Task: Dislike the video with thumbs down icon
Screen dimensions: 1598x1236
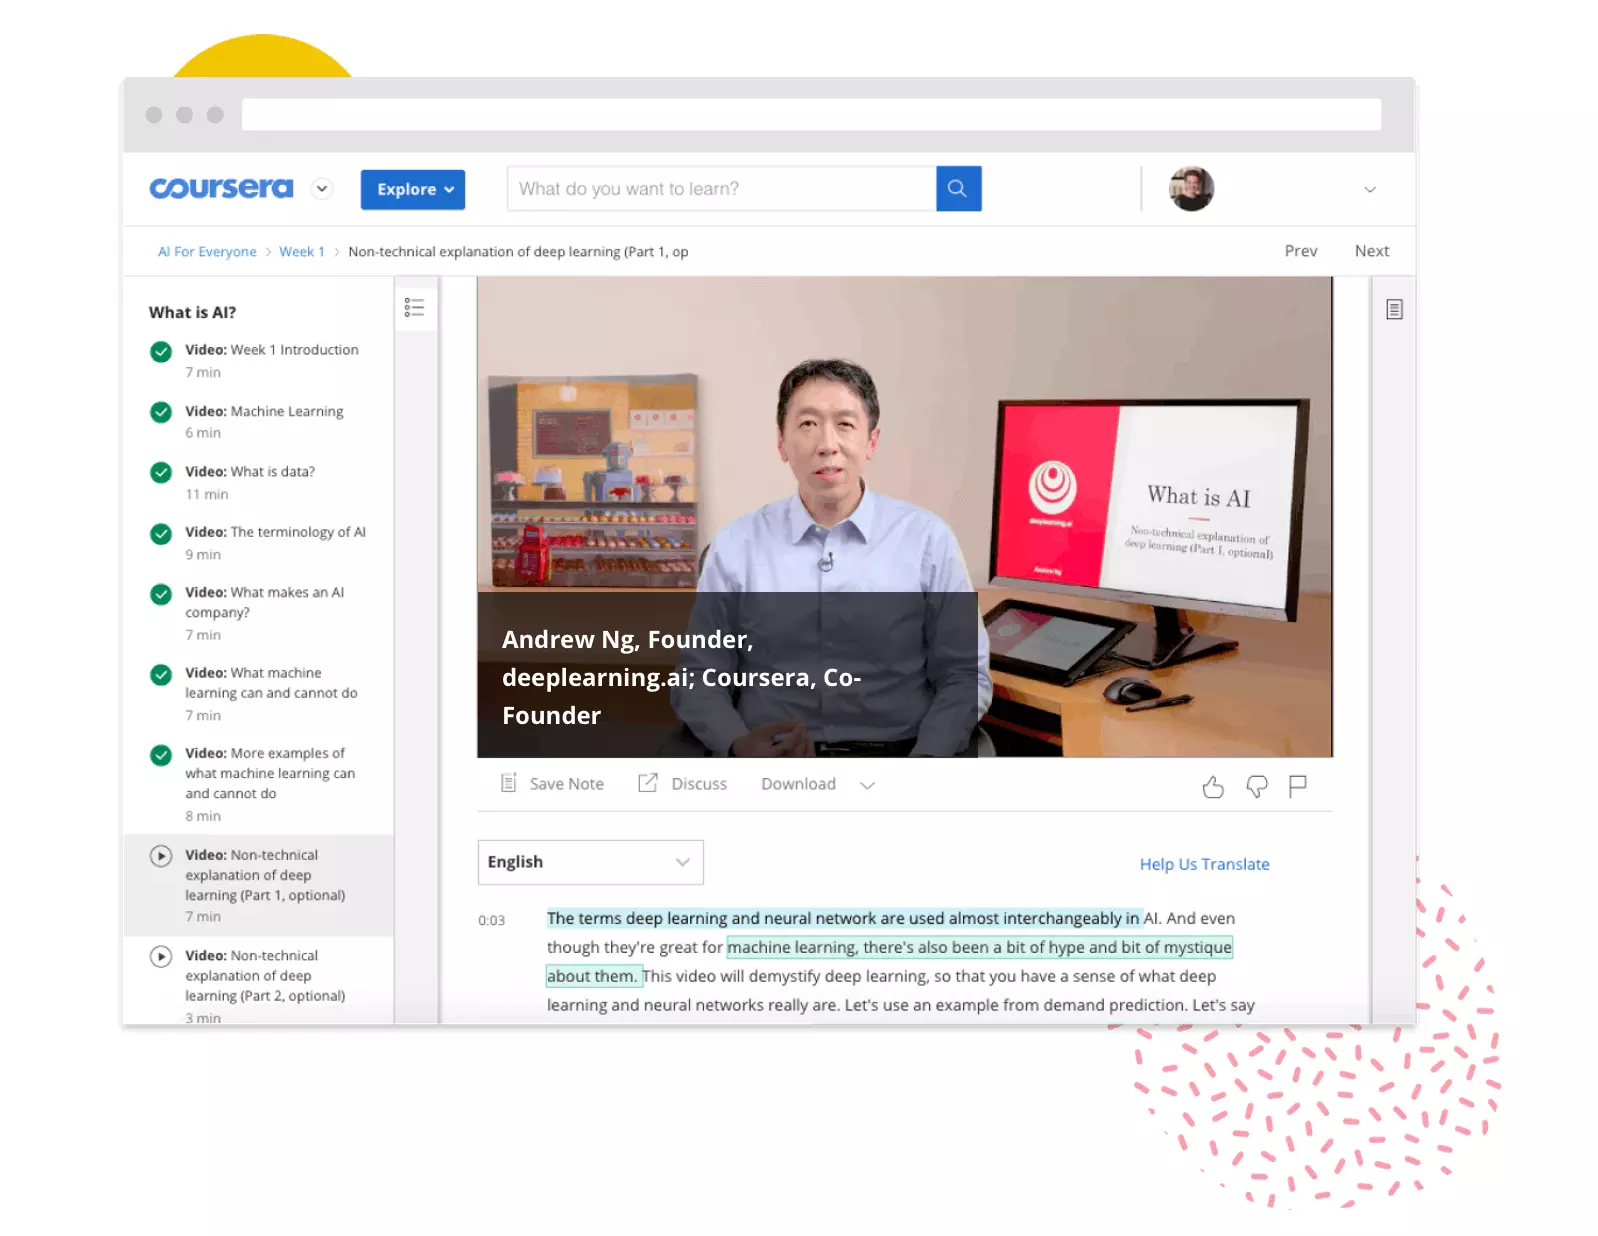Action: pyautogui.click(x=1256, y=787)
